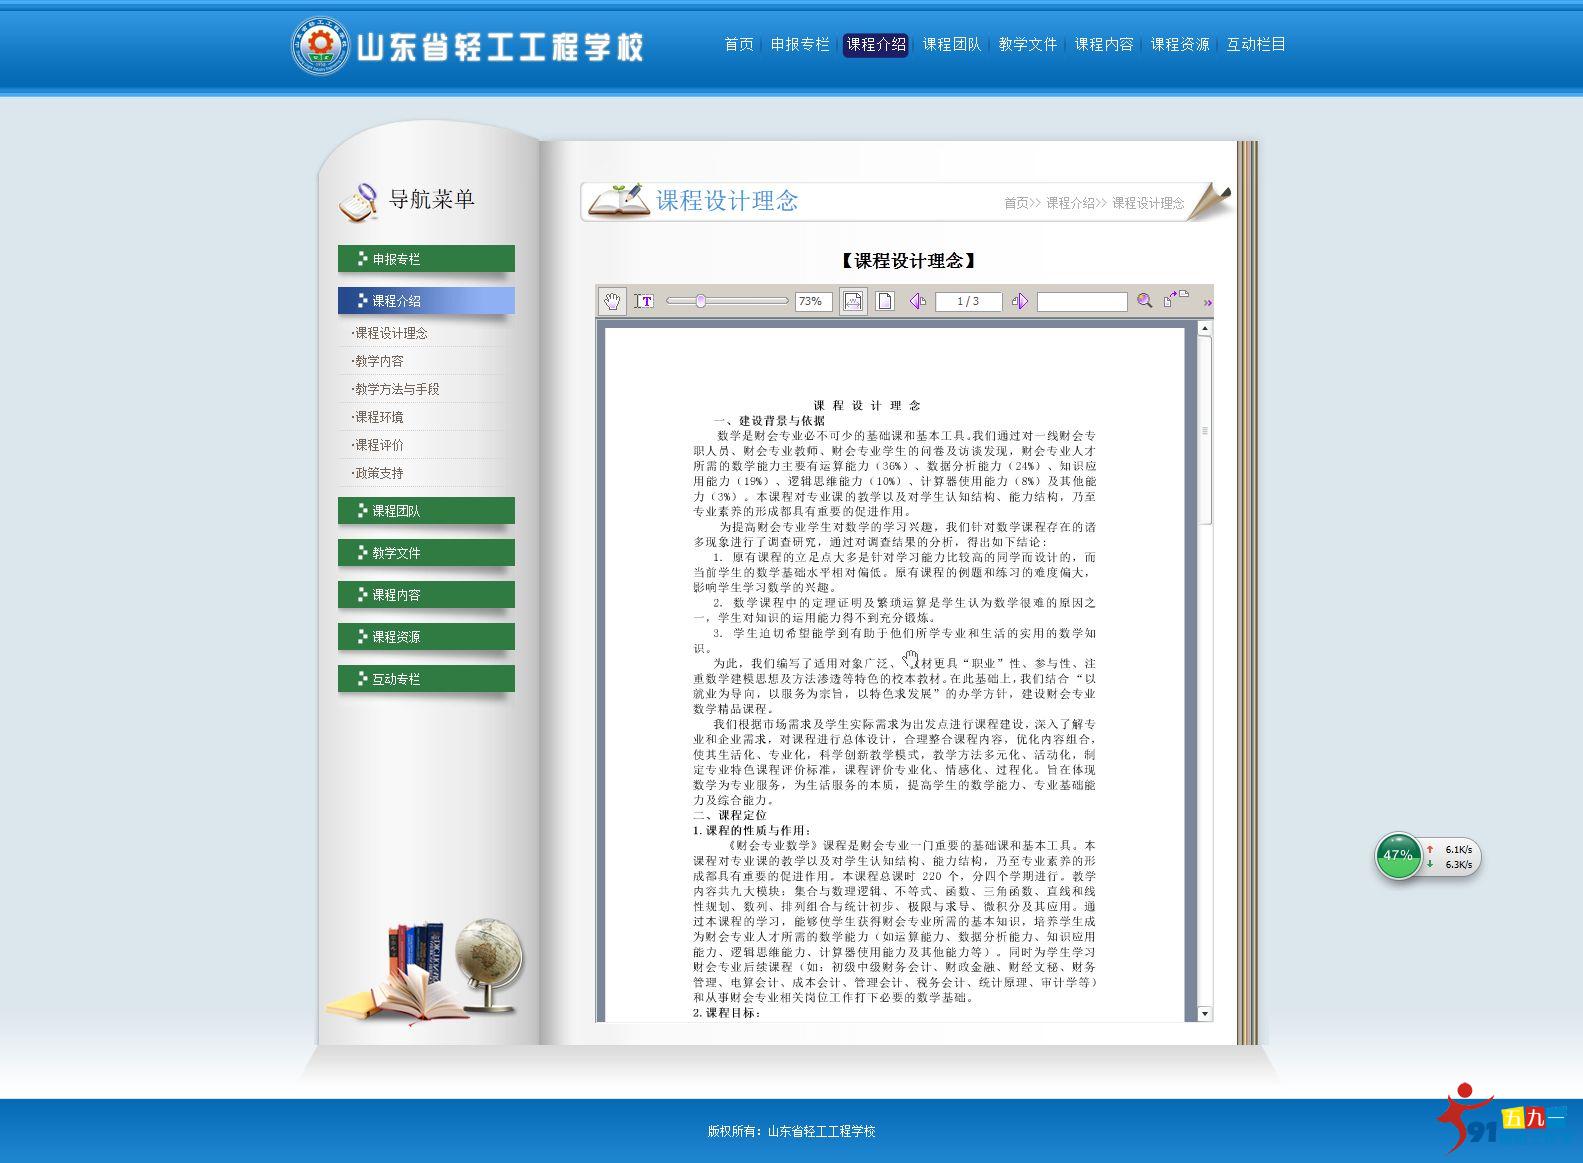1583x1163 pixels.
Task: Click the zoom slider handle
Action: (x=701, y=301)
